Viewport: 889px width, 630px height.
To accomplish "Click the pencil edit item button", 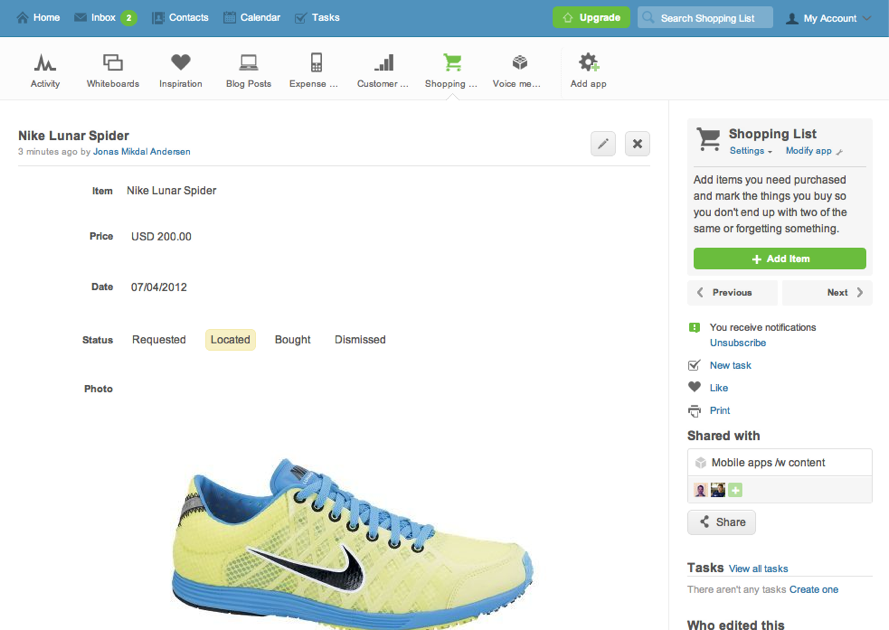I will (603, 144).
